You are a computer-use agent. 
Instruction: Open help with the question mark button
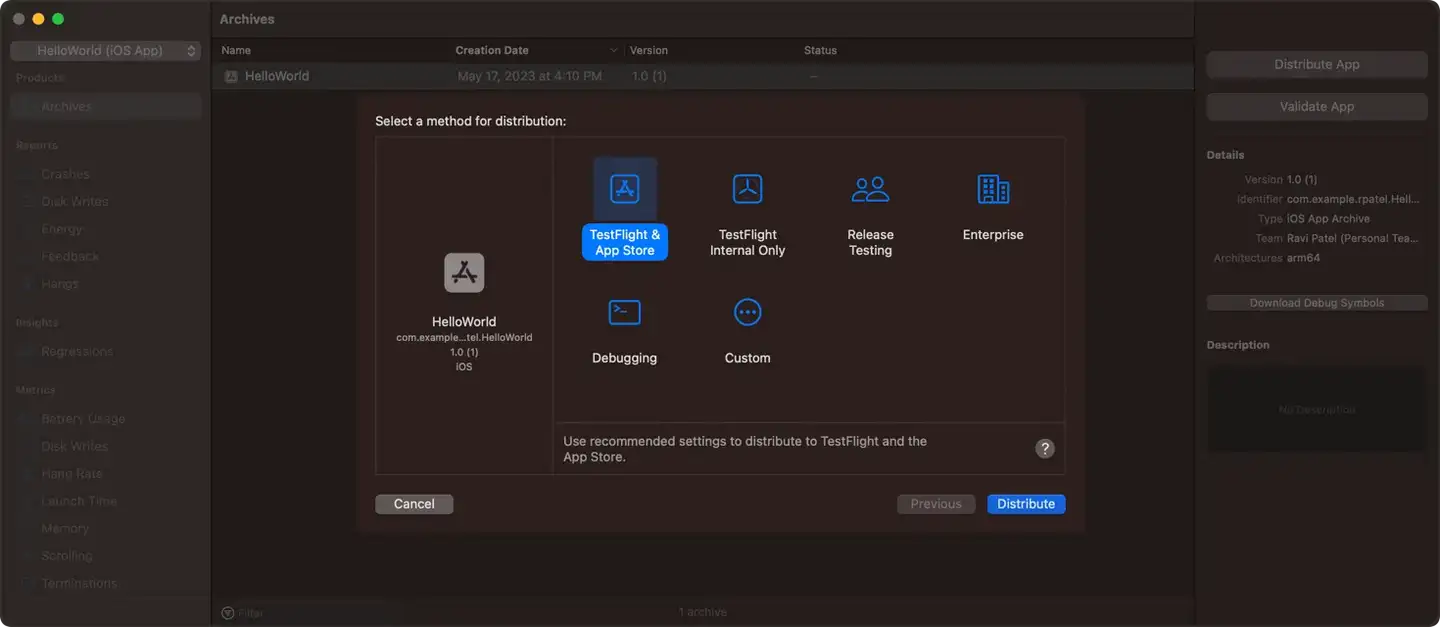pos(1045,449)
